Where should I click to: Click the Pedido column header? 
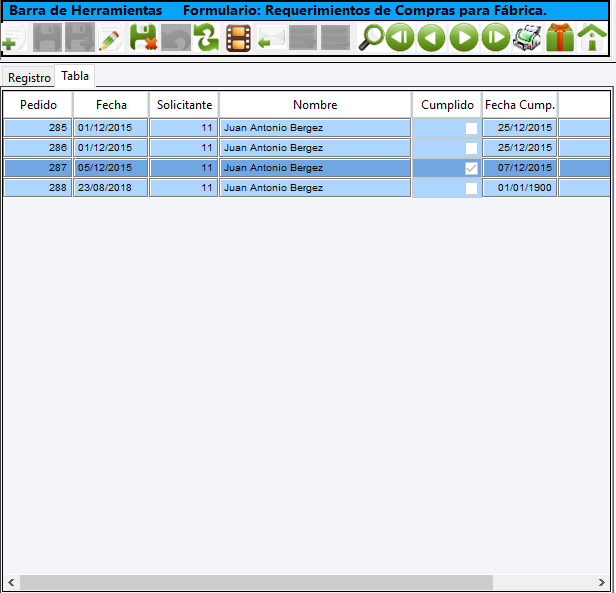click(x=38, y=105)
